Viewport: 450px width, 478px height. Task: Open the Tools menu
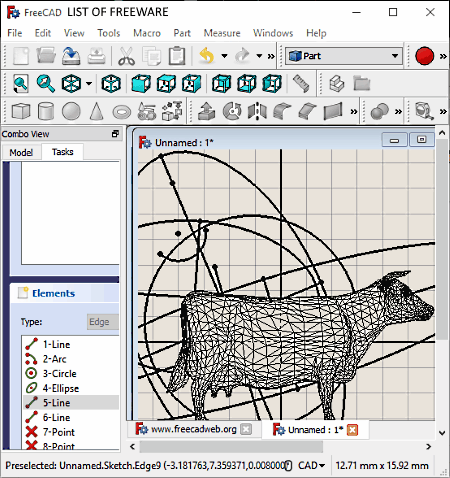pos(109,33)
